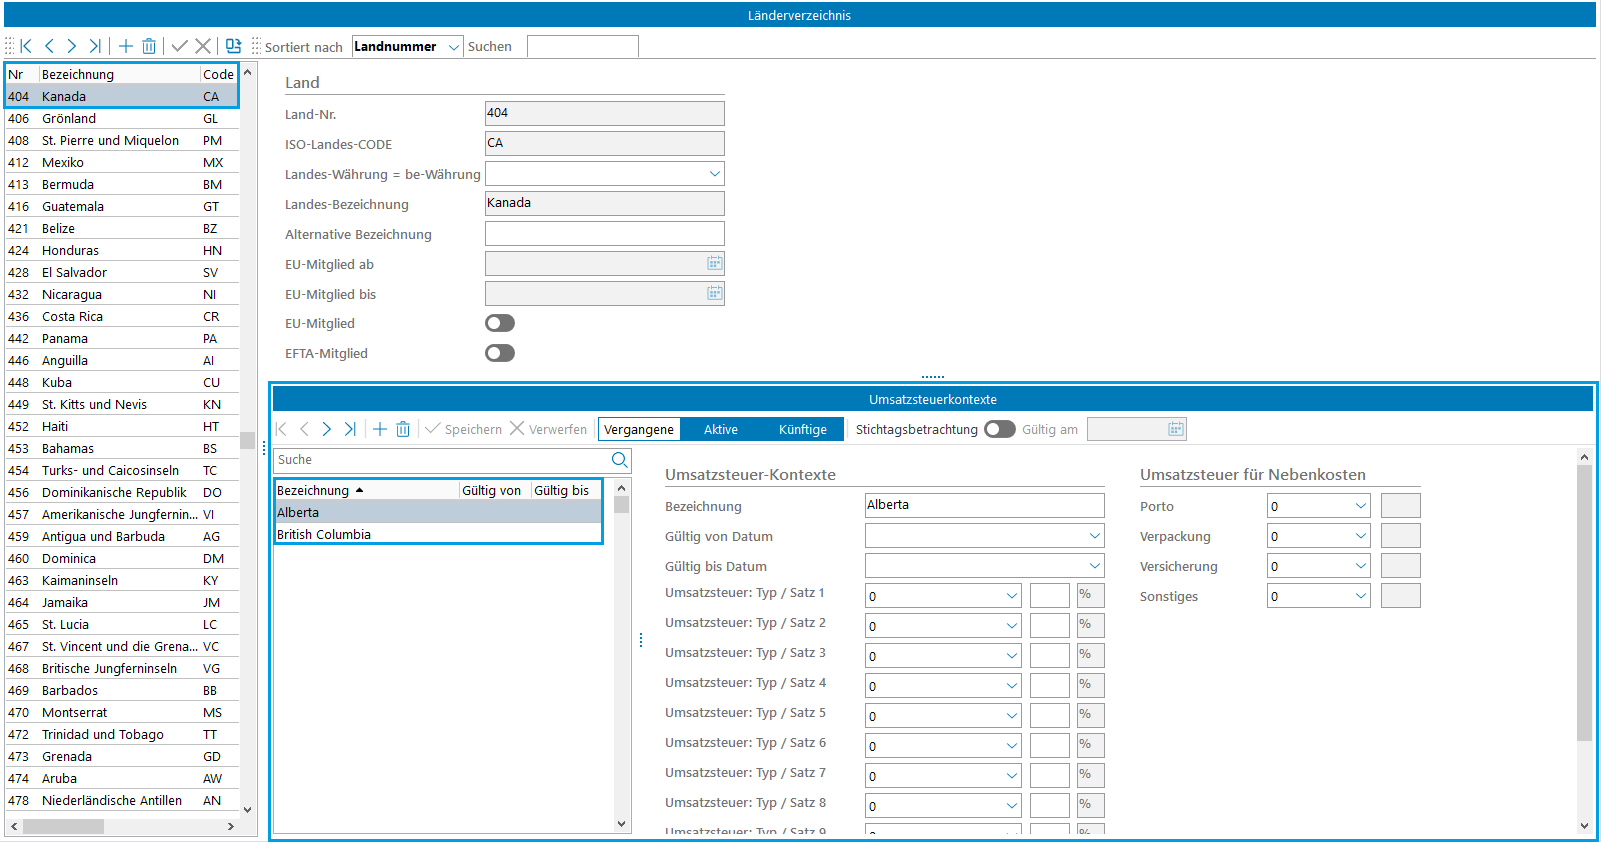Confirm changes with top checkmark icon
This screenshot has height=848, width=1601.
tap(180, 46)
